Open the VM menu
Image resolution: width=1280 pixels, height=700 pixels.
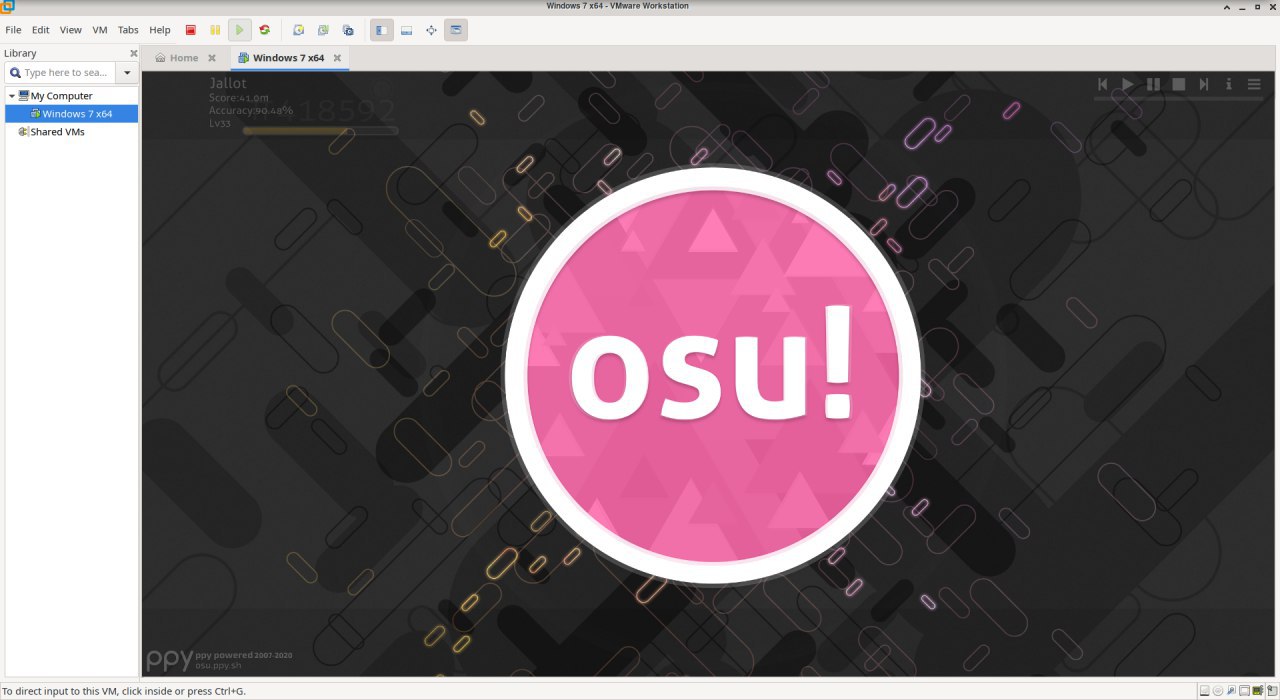[x=100, y=30]
